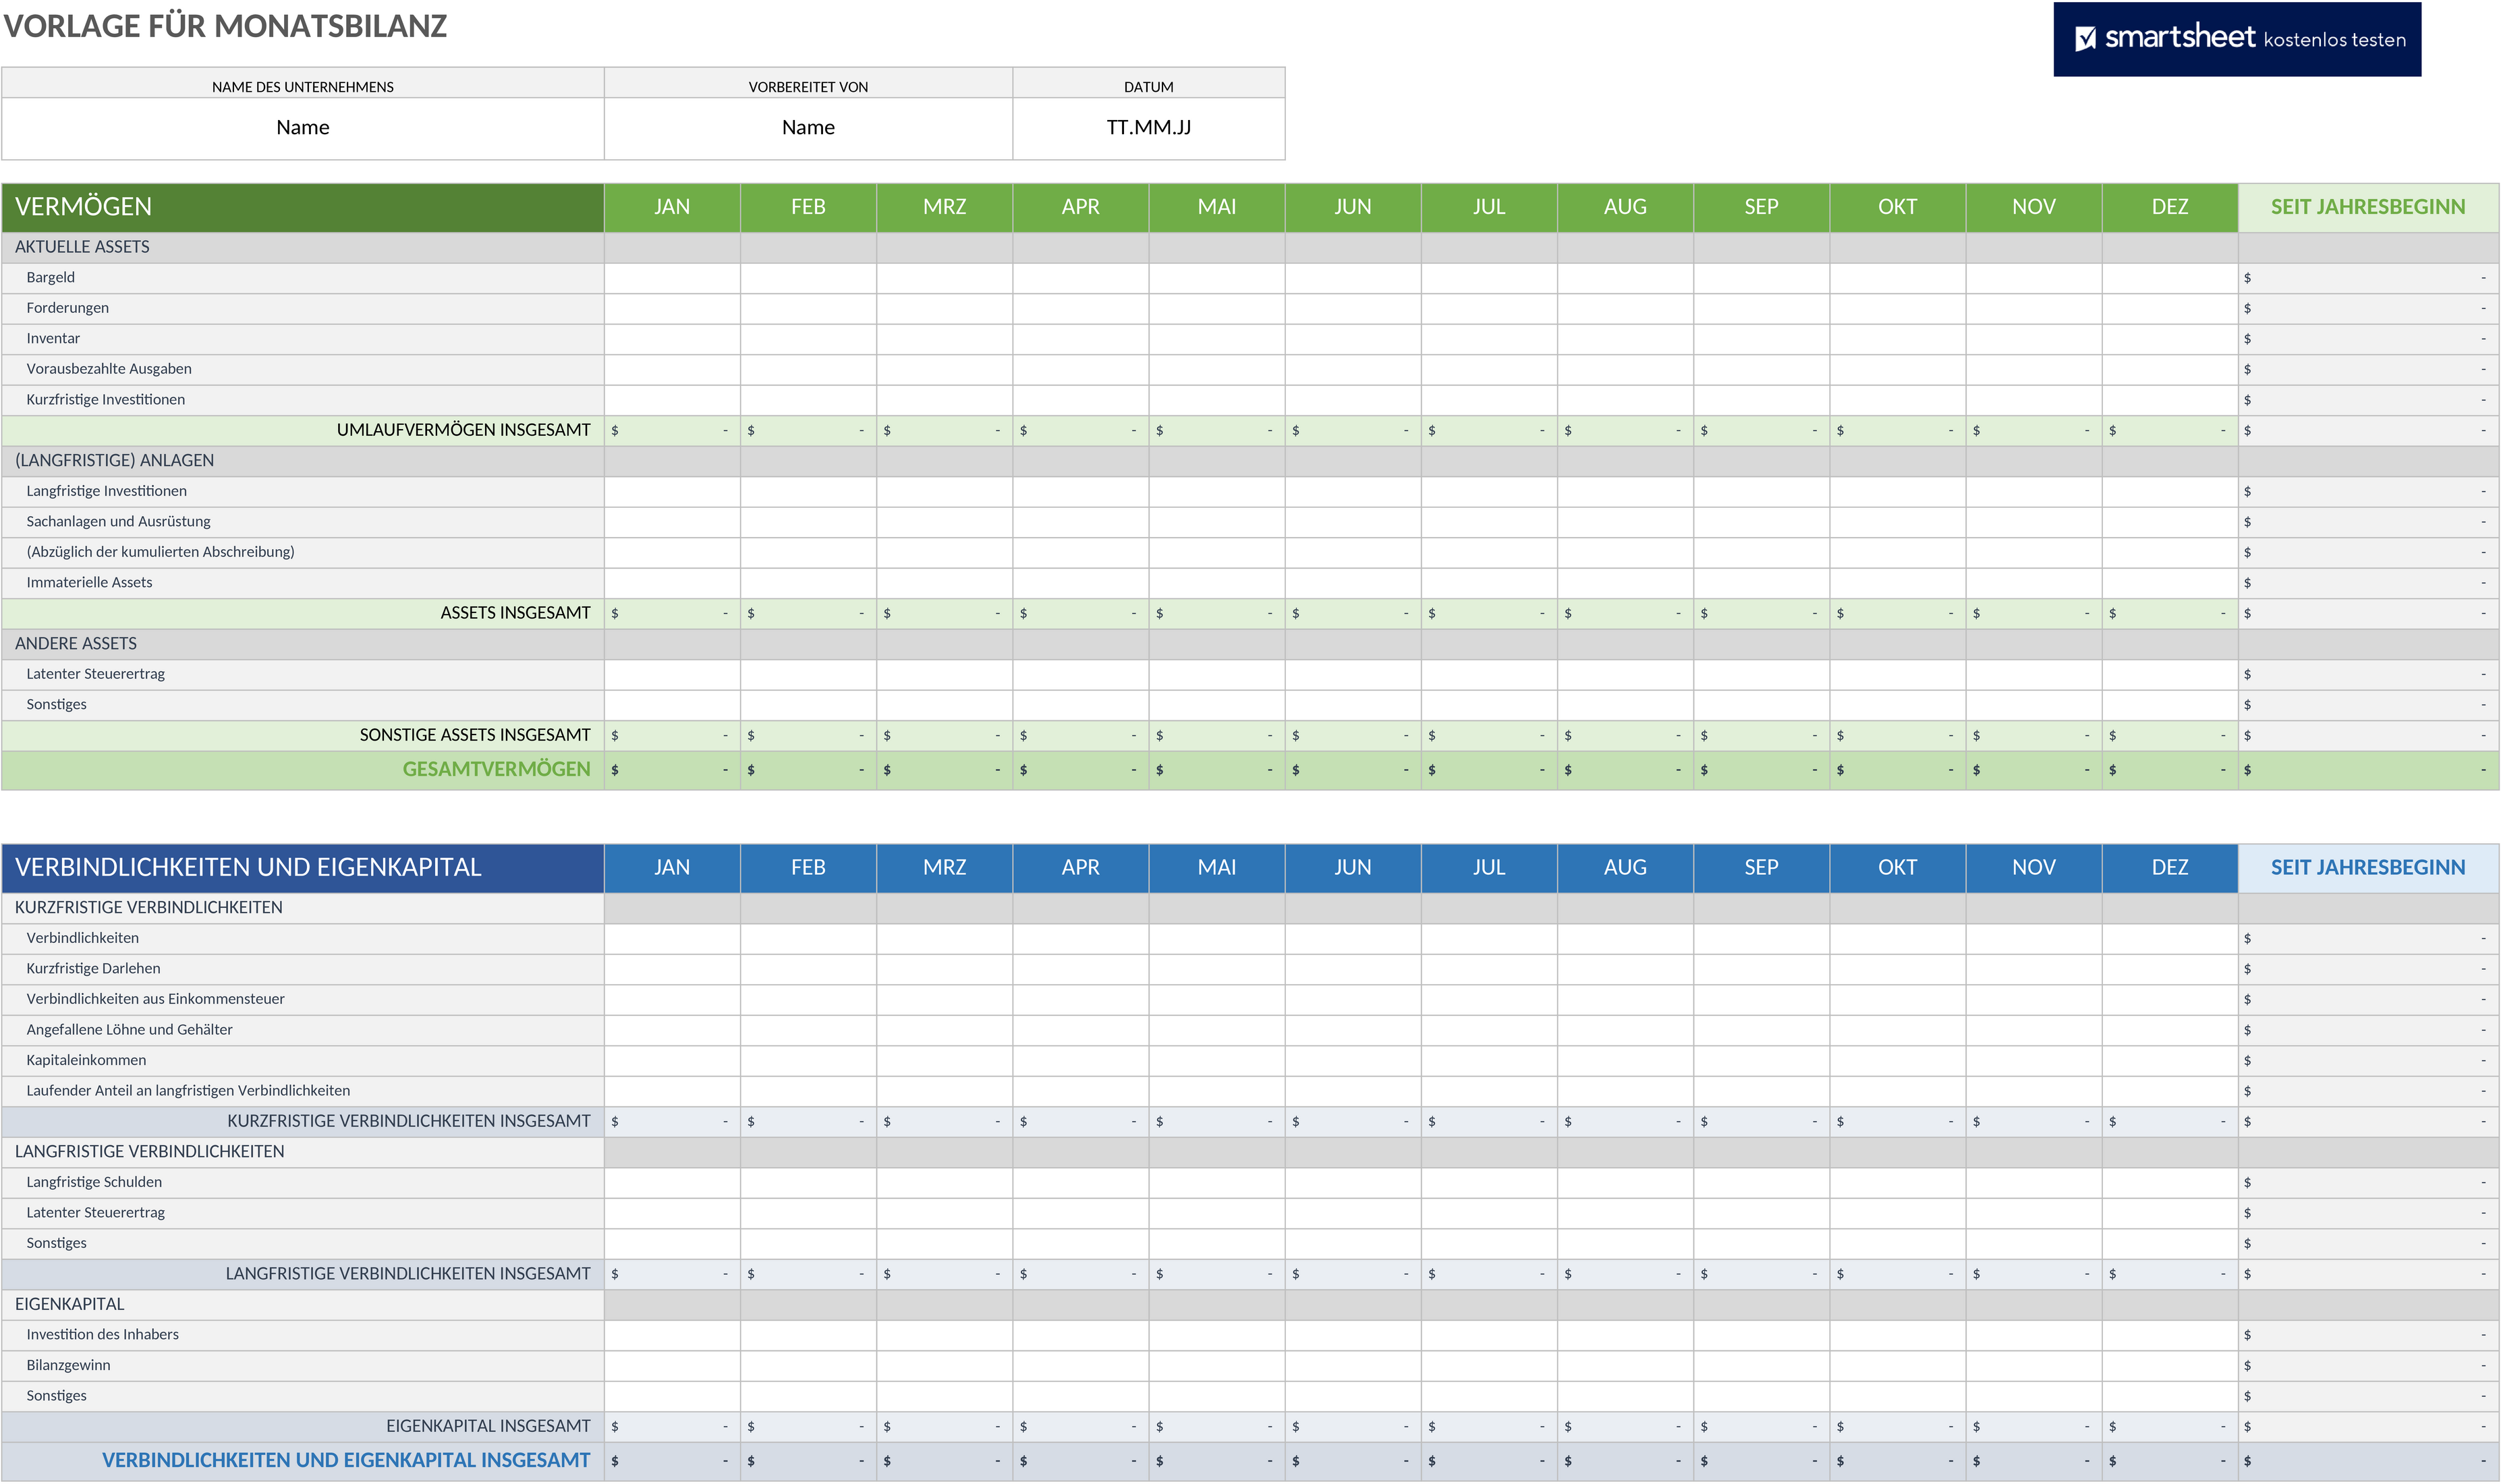Screen dimensions: 2501x1484
Task: Click the blue VERBINDLICHKEITEN UND EIGENKAPITAL header
Action: pyautogui.click(x=303, y=868)
